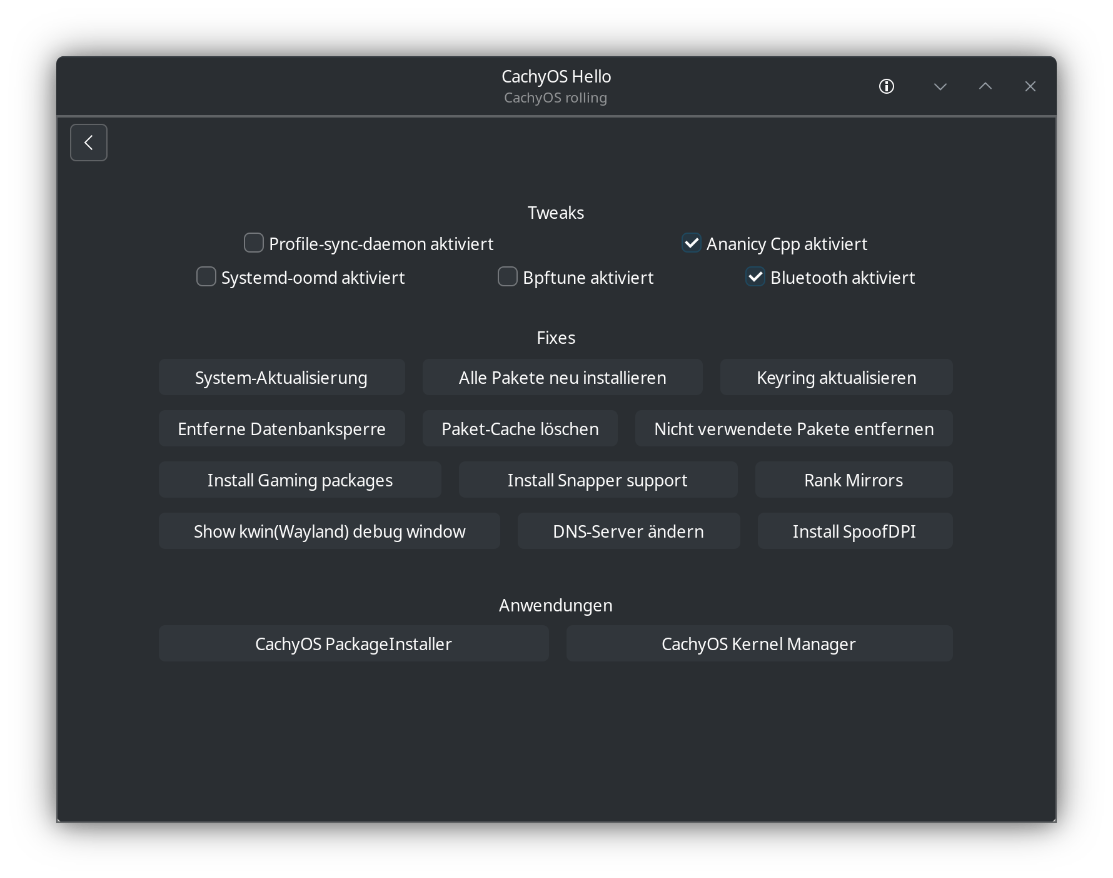Image resolution: width=1113 pixels, height=878 pixels.
Task: Disable Ananicy Cpp checkbox
Action: pos(691,243)
